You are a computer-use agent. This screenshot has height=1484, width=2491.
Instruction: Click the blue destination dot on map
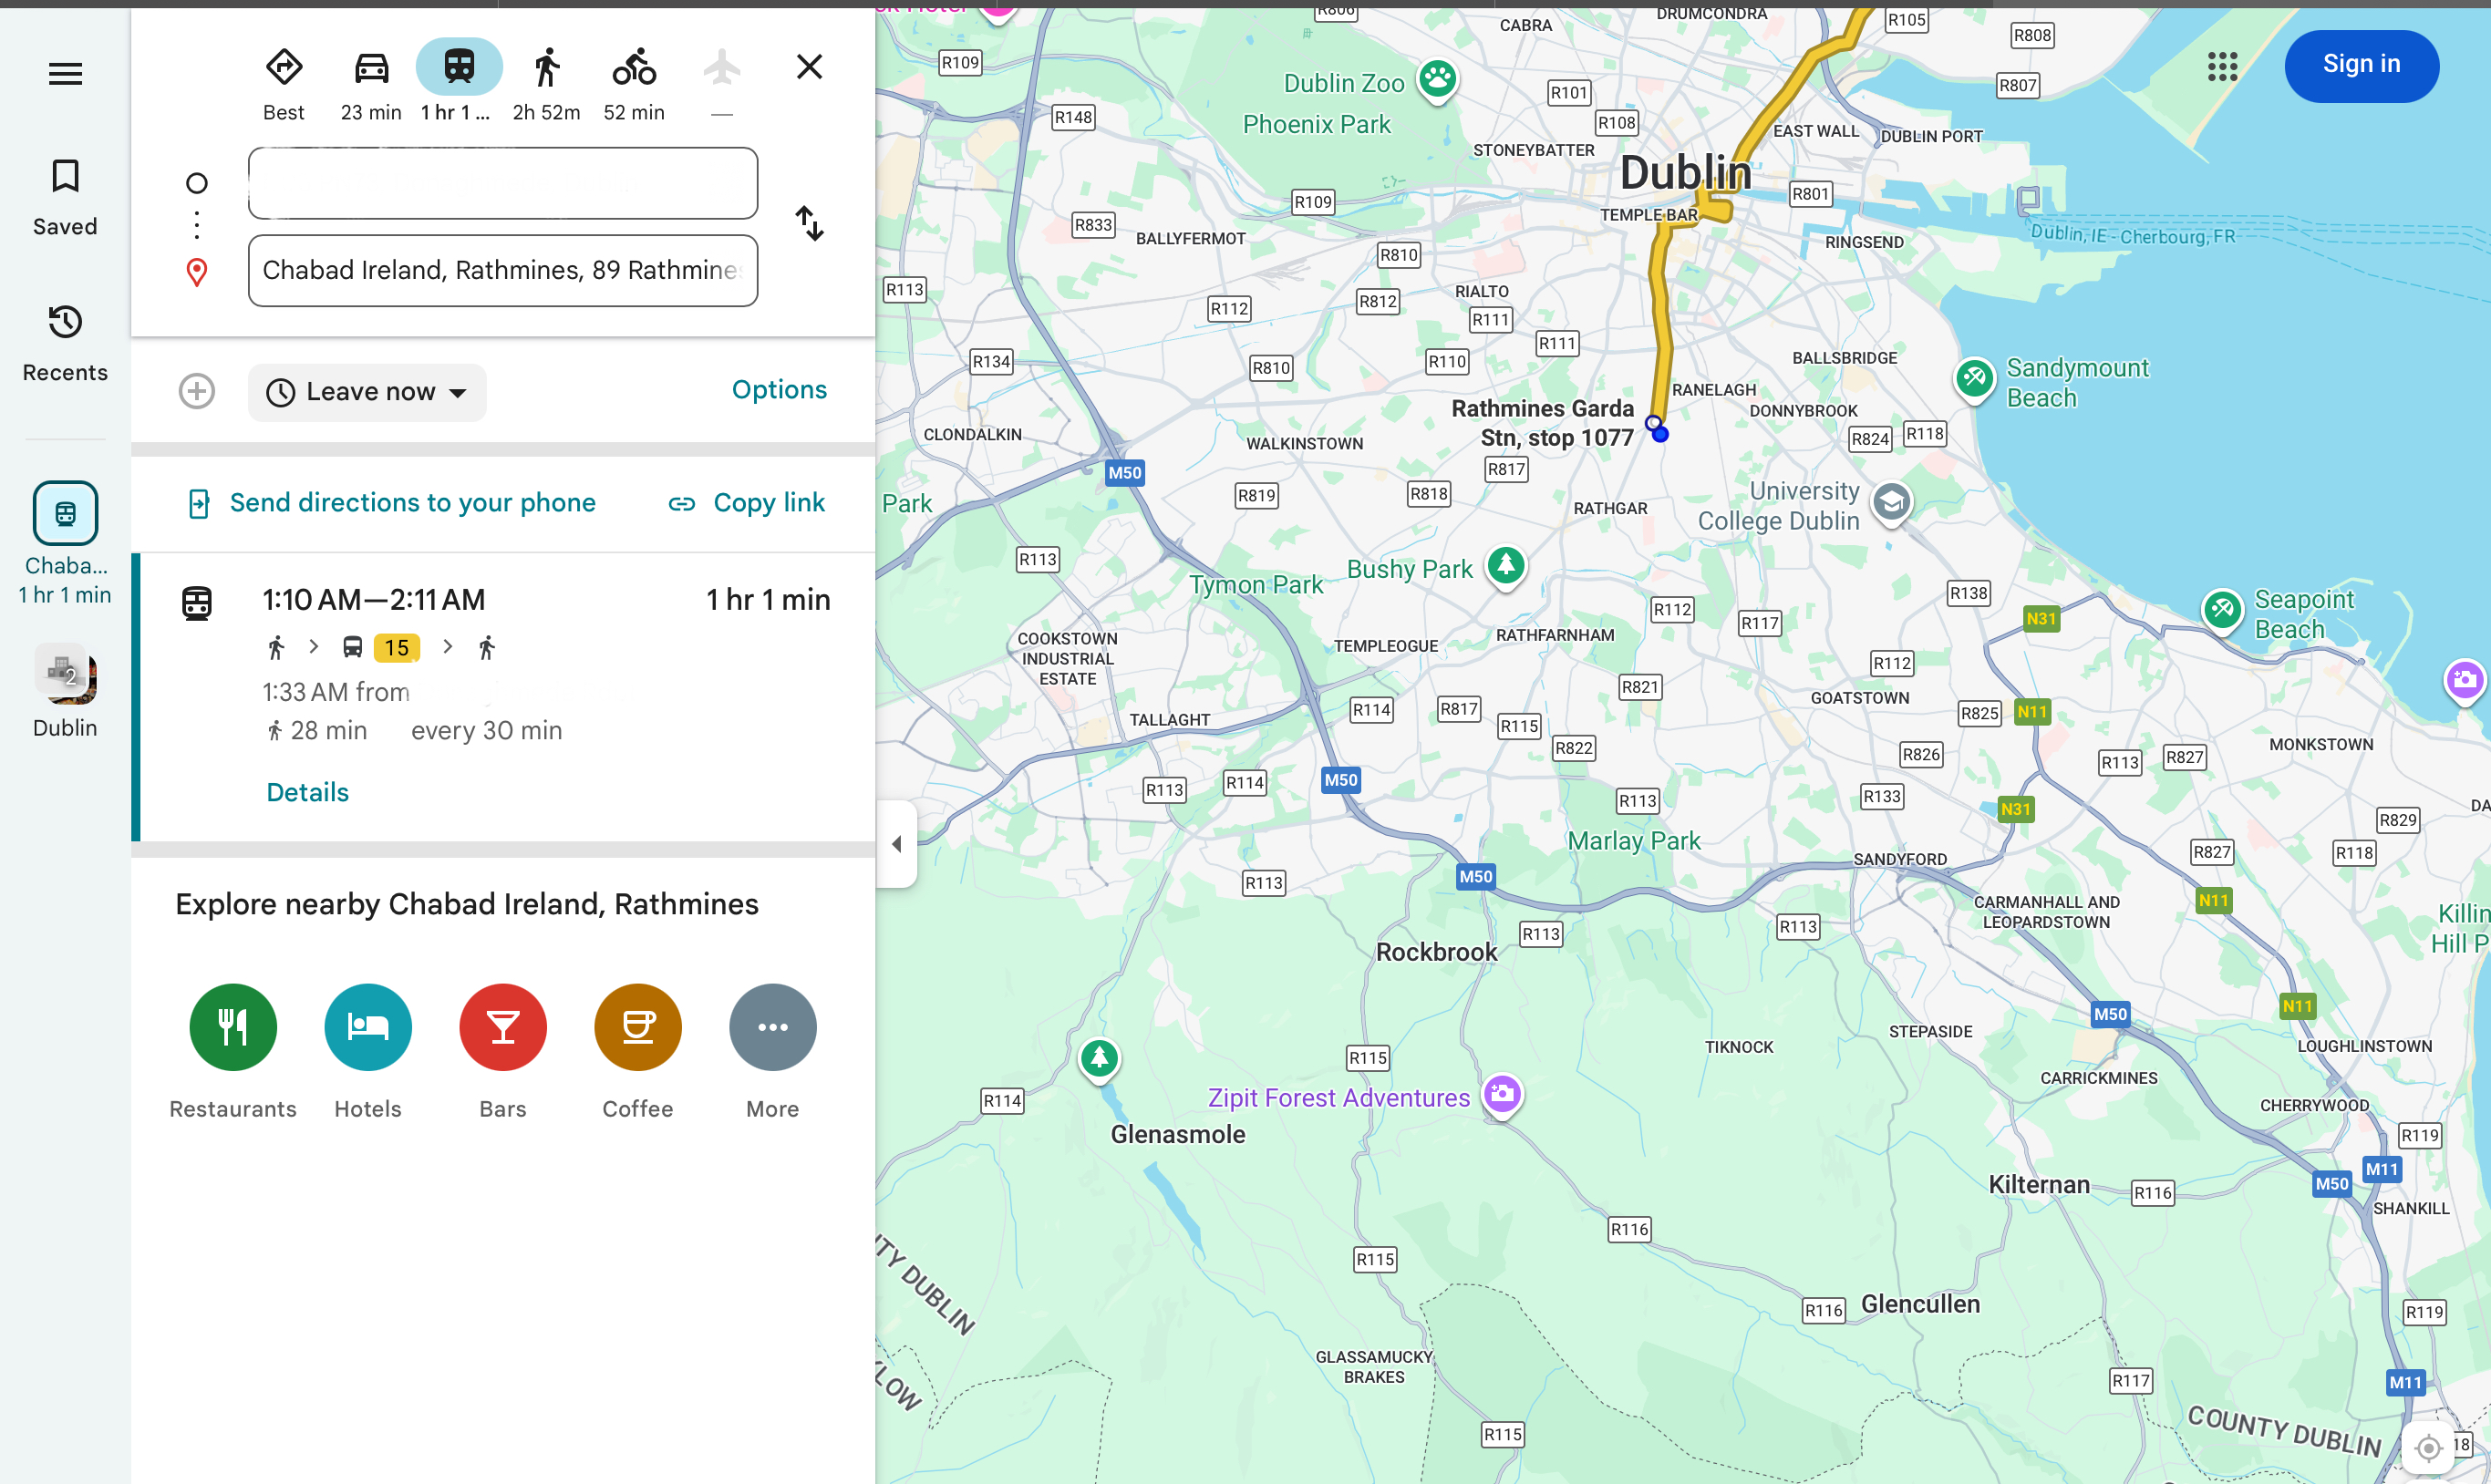pyautogui.click(x=1660, y=434)
